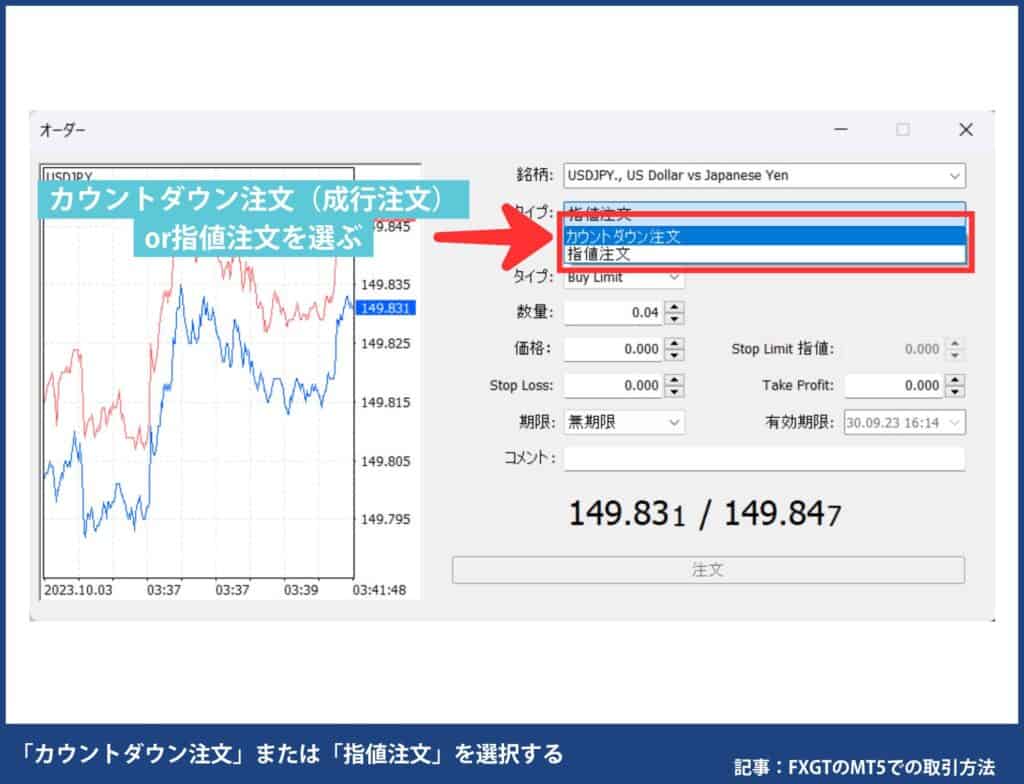The width and height of the screenshot is (1024, 784).
Task: Open the Buy Limit type dropdown
Action: pyautogui.click(x=624, y=277)
